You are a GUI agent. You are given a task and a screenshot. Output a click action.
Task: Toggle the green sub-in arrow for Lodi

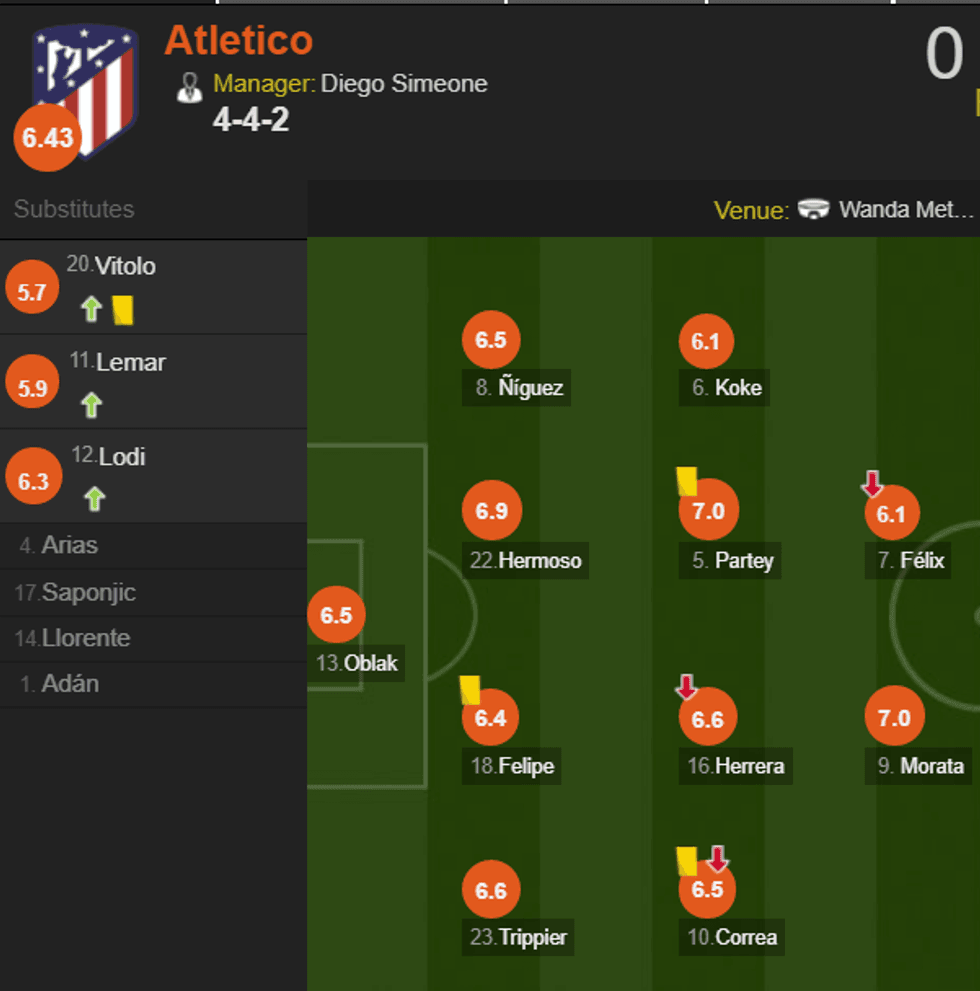click(93, 498)
